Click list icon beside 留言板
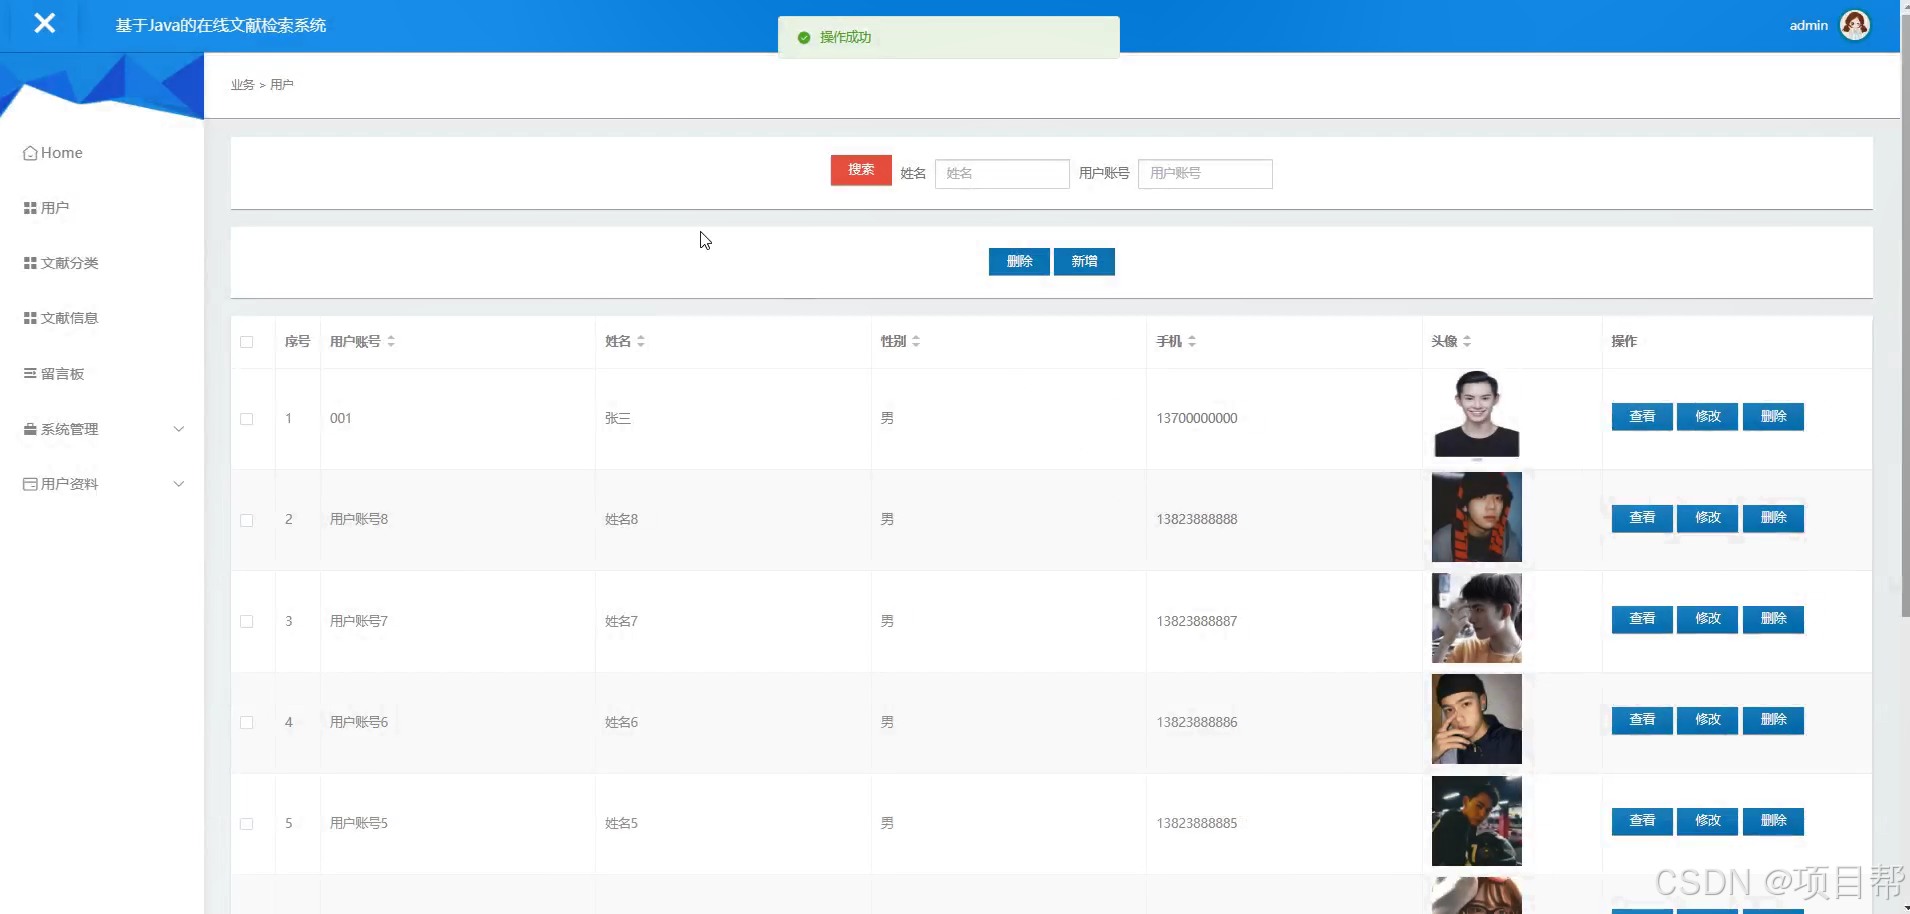The image size is (1910, 914). [30, 373]
